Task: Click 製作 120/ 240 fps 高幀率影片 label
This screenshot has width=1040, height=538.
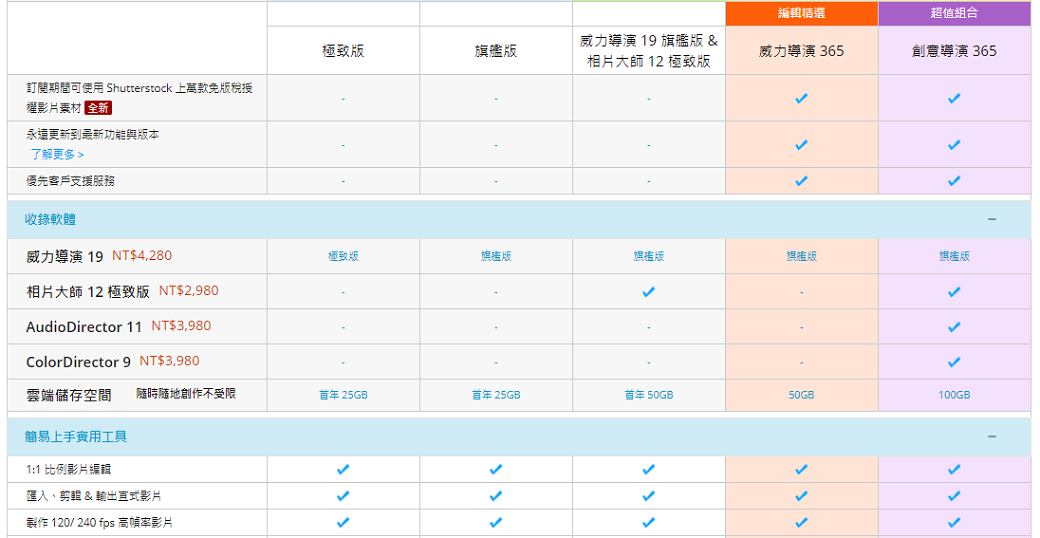Action: (x=99, y=523)
